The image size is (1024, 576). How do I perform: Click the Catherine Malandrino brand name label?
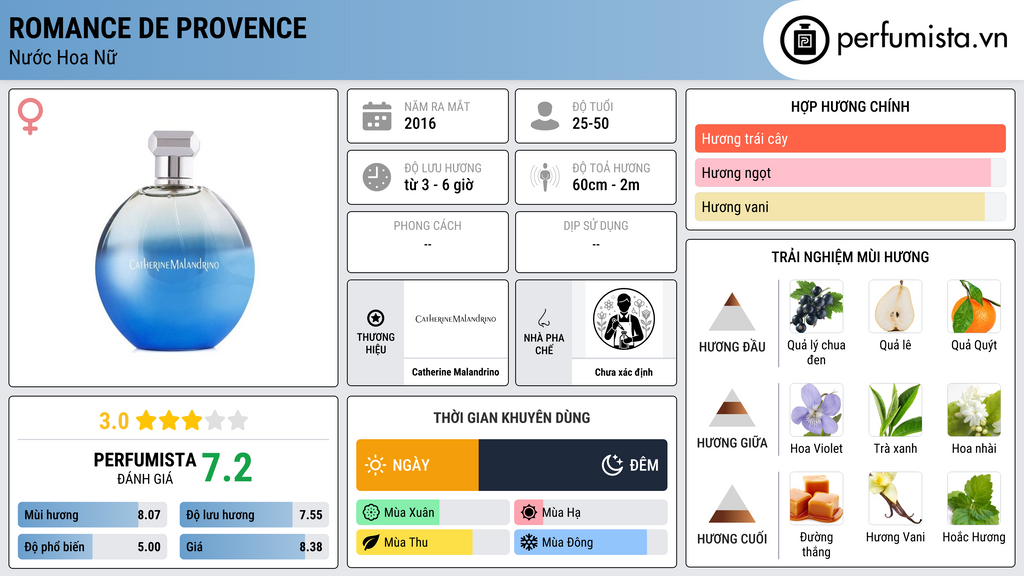[455, 372]
